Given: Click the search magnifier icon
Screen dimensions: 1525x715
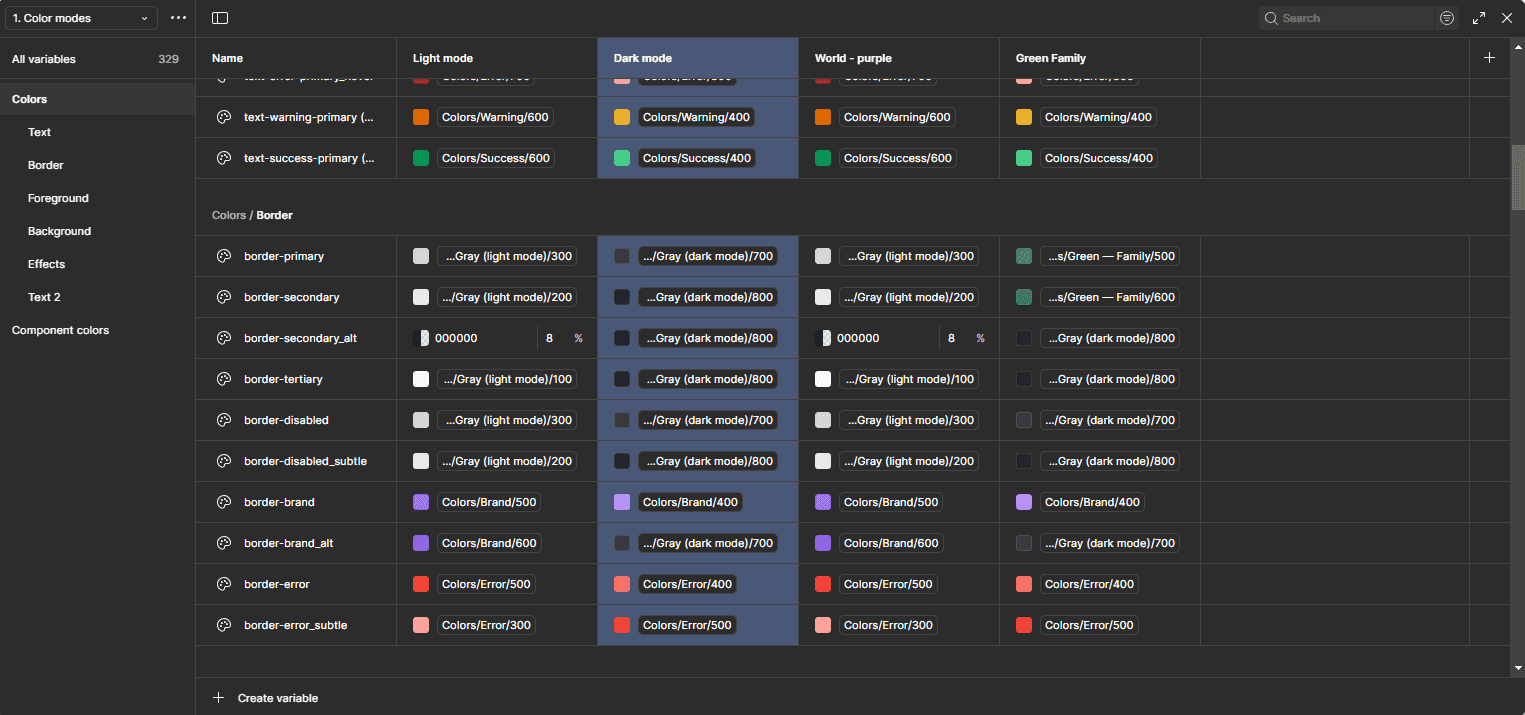Looking at the screenshot, I should [1271, 18].
